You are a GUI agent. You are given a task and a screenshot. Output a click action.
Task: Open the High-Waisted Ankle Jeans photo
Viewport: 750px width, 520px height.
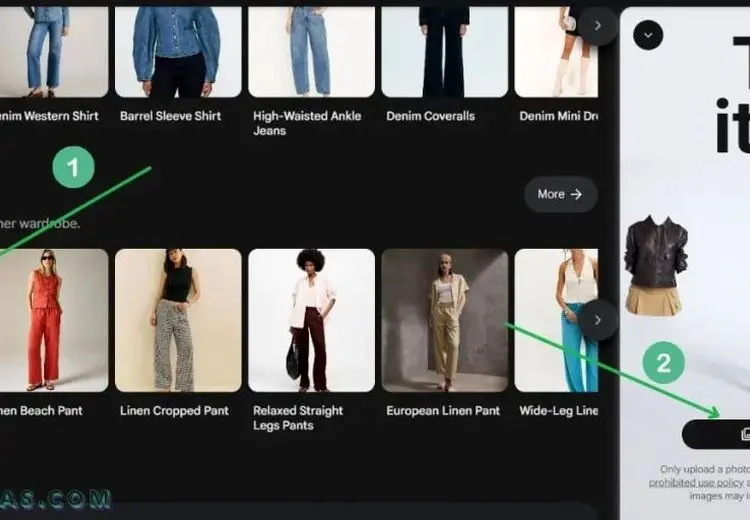pos(311,50)
